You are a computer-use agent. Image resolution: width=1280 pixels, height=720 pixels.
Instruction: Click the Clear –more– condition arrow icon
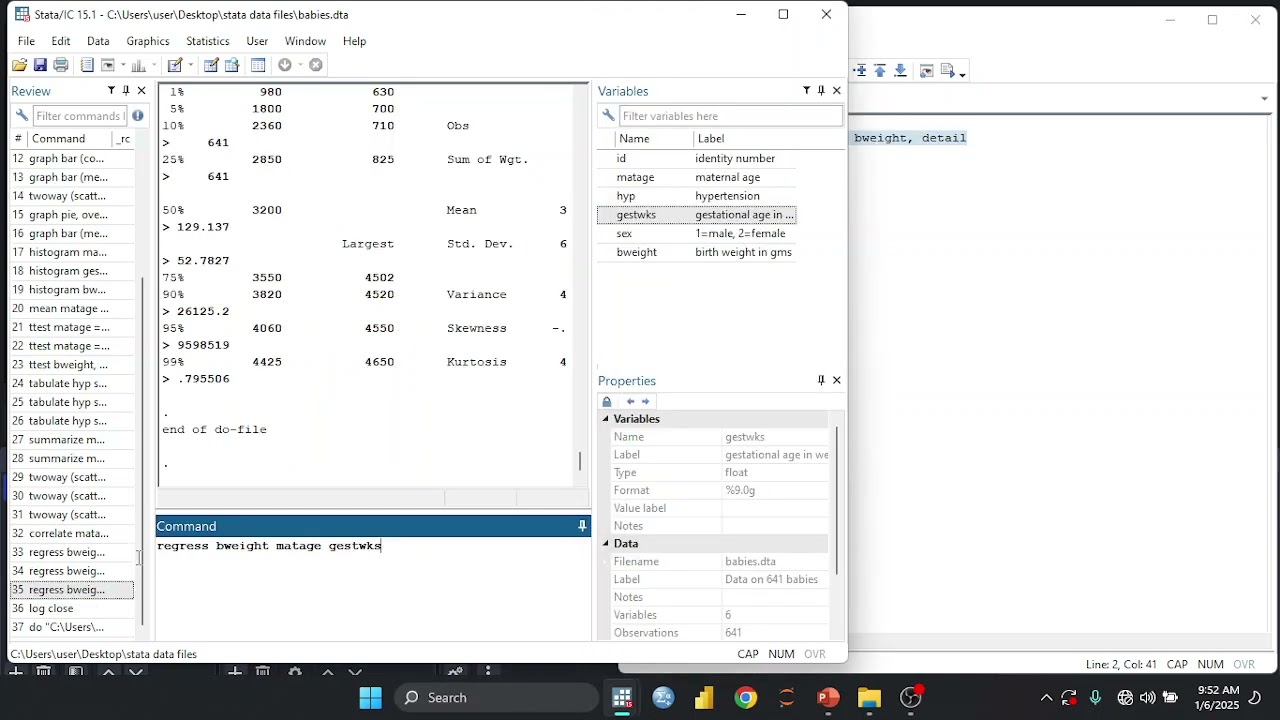click(285, 65)
